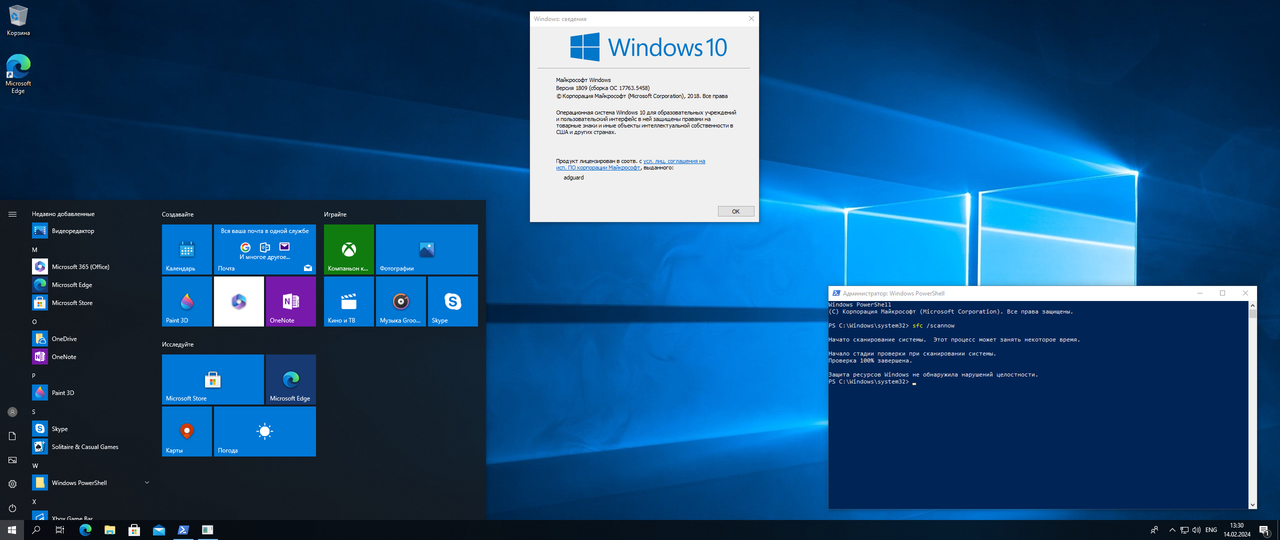Open the Weather (Погода) tile
This screenshot has width=1280, height=540.
(265, 431)
